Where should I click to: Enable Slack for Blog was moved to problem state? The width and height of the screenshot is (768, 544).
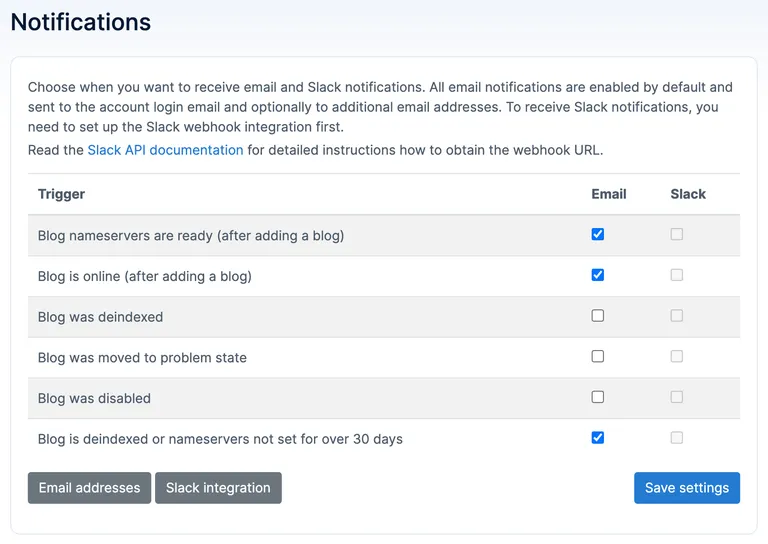coord(676,356)
